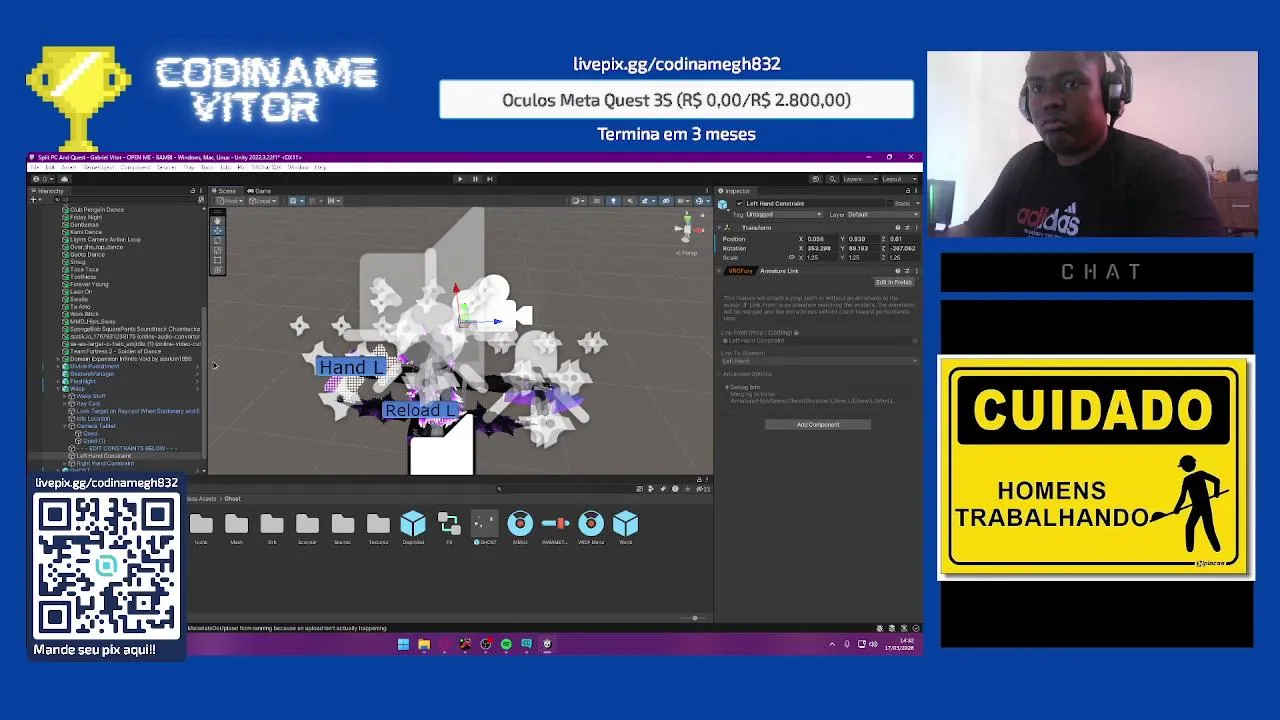Open the Textures folder in Project
Screen dimensions: 1280x720
point(378,527)
